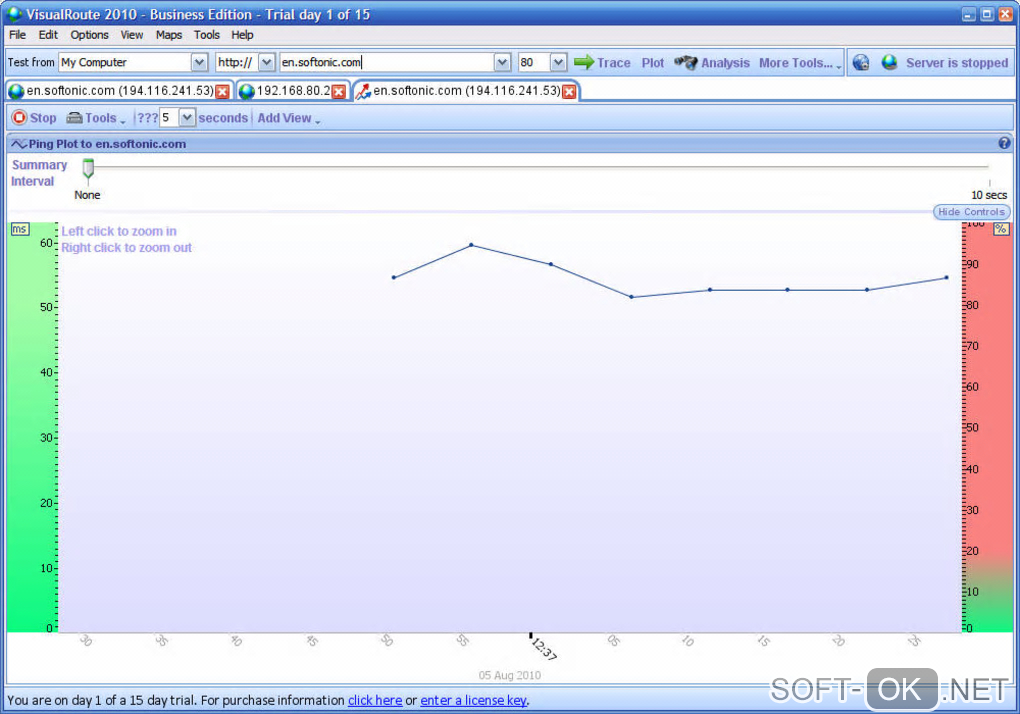Click the % unit badge on the right axis
The width and height of the screenshot is (1020, 714).
click(1001, 229)
